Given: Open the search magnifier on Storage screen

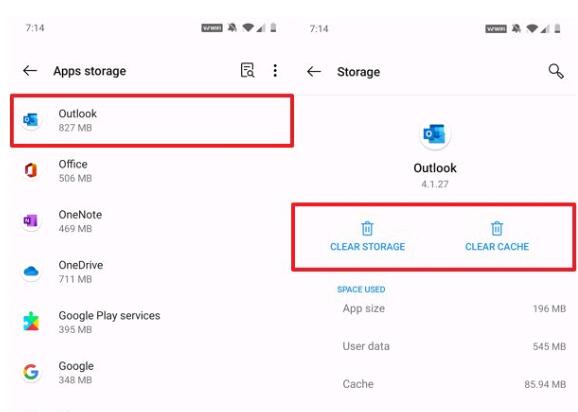Looking at the screenshot, I should 556,71.
